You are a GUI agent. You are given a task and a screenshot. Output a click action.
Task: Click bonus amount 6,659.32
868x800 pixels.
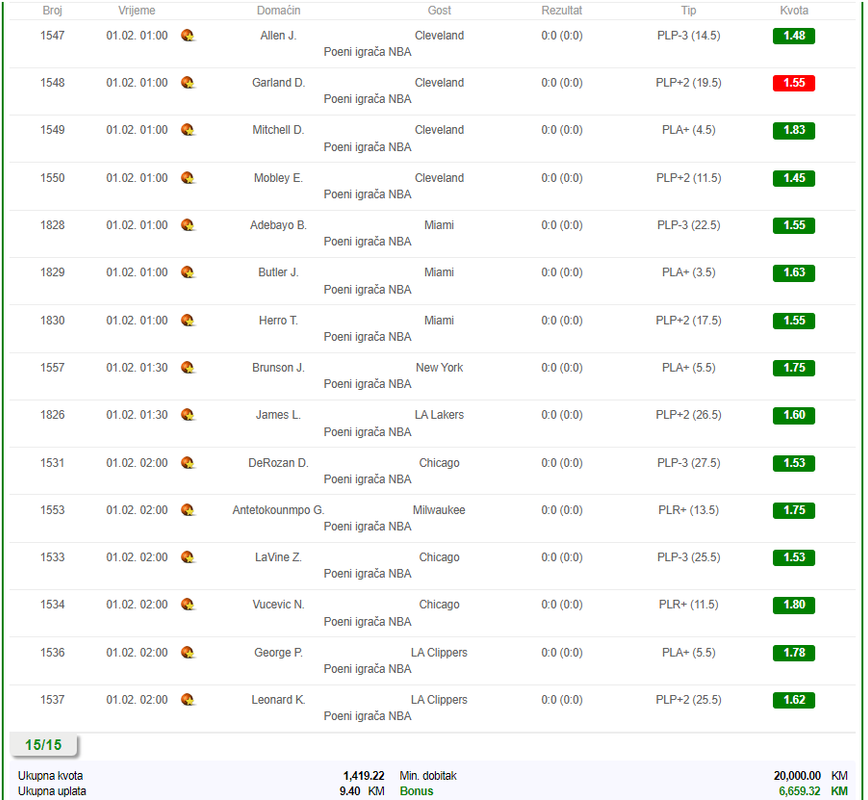point(799,791)
